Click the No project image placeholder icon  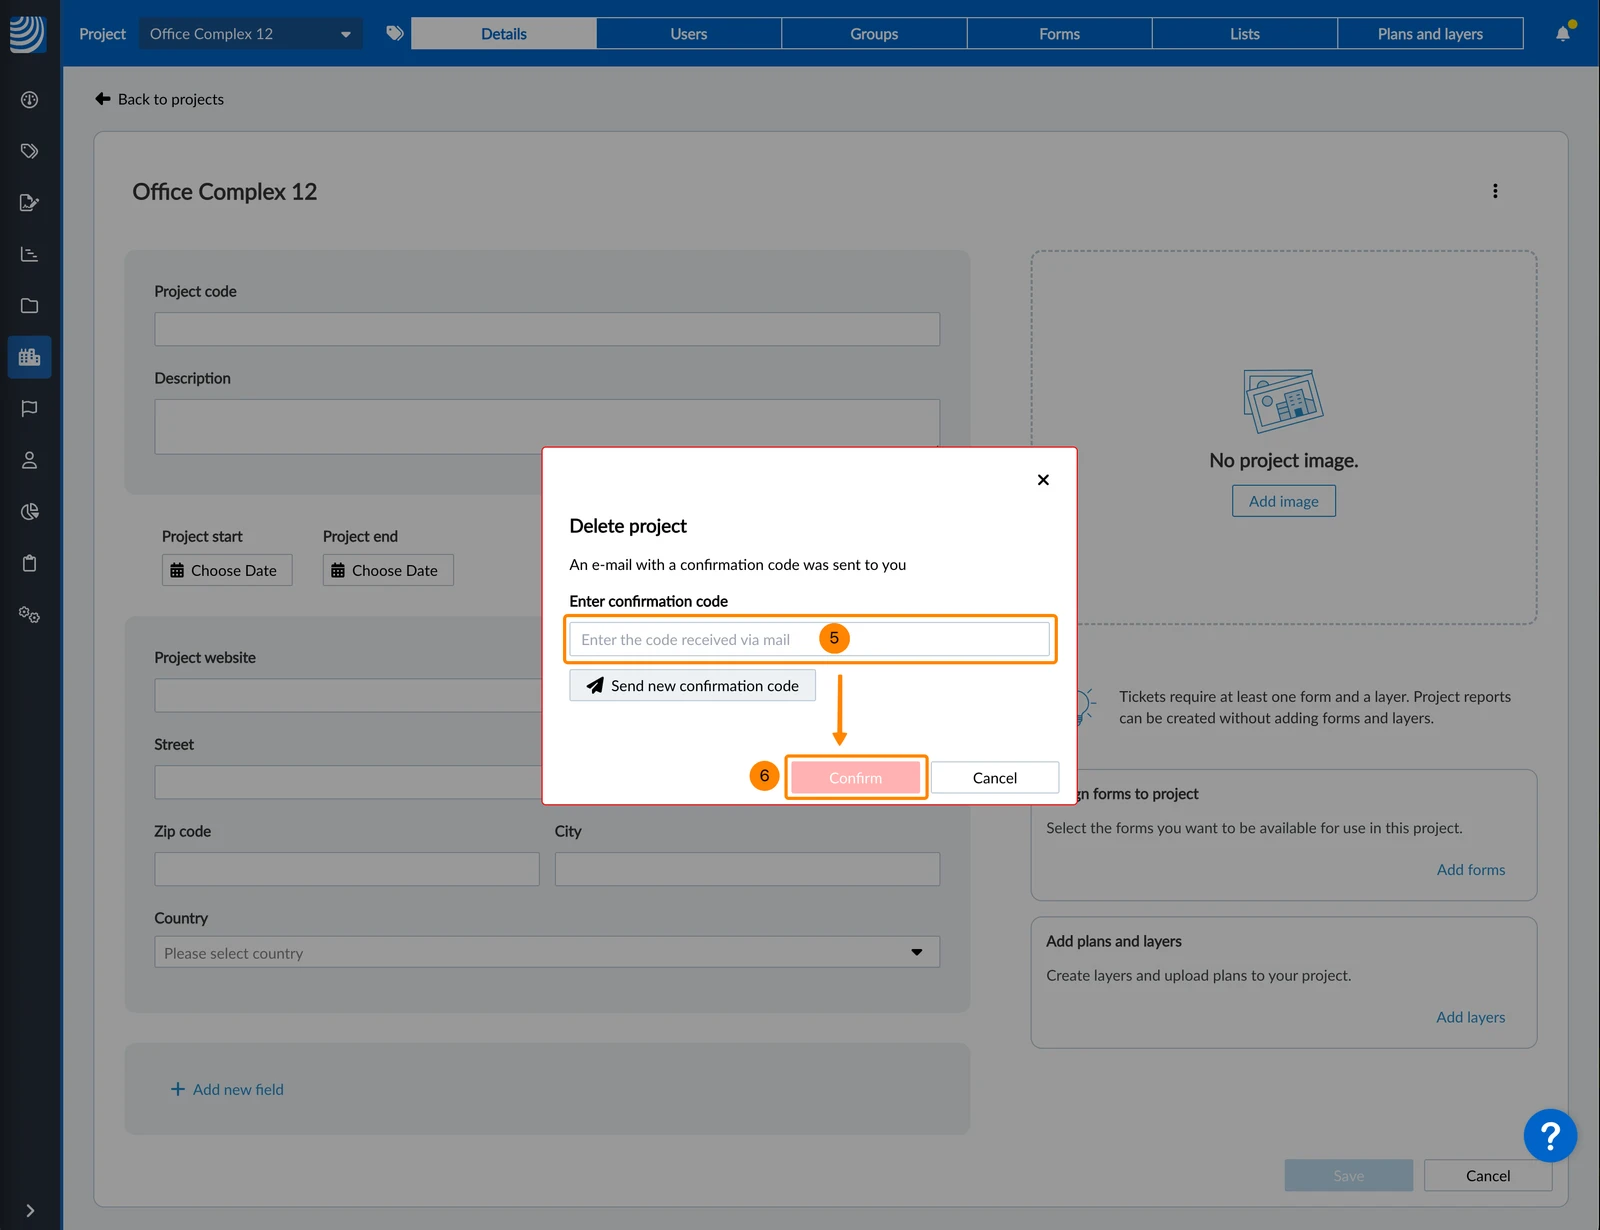[1283, 401]
